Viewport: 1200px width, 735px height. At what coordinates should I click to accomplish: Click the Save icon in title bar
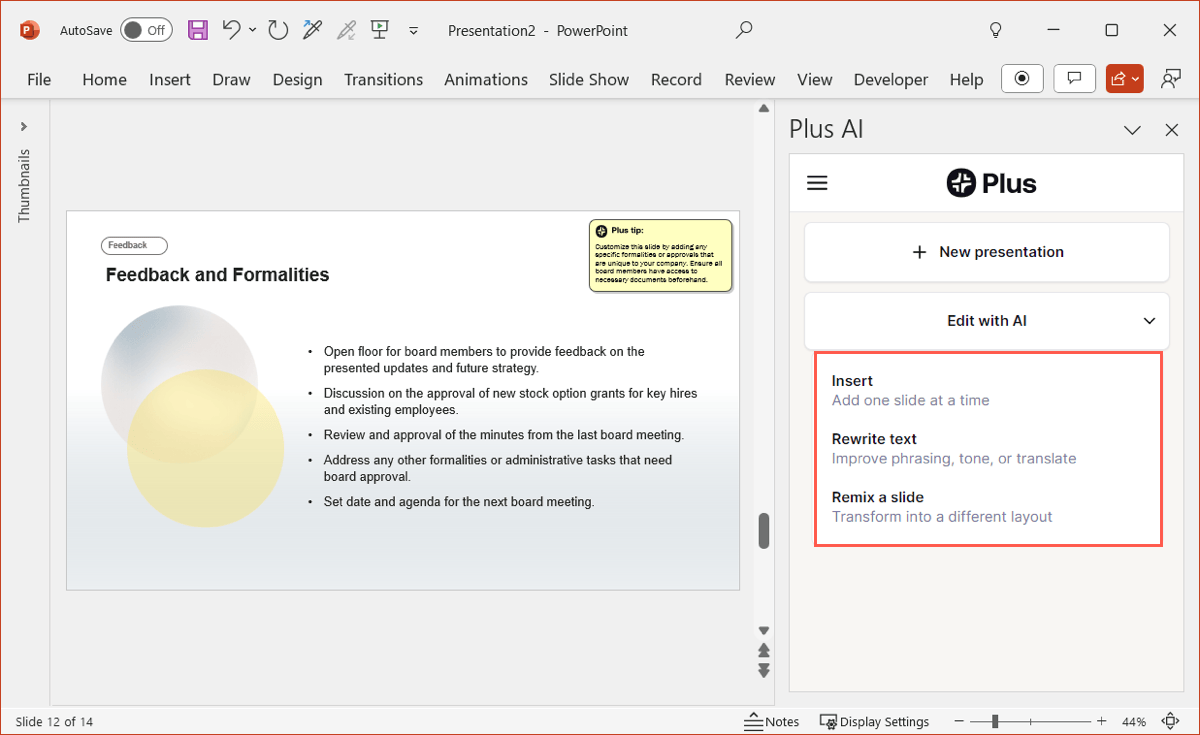click(198, 30)
